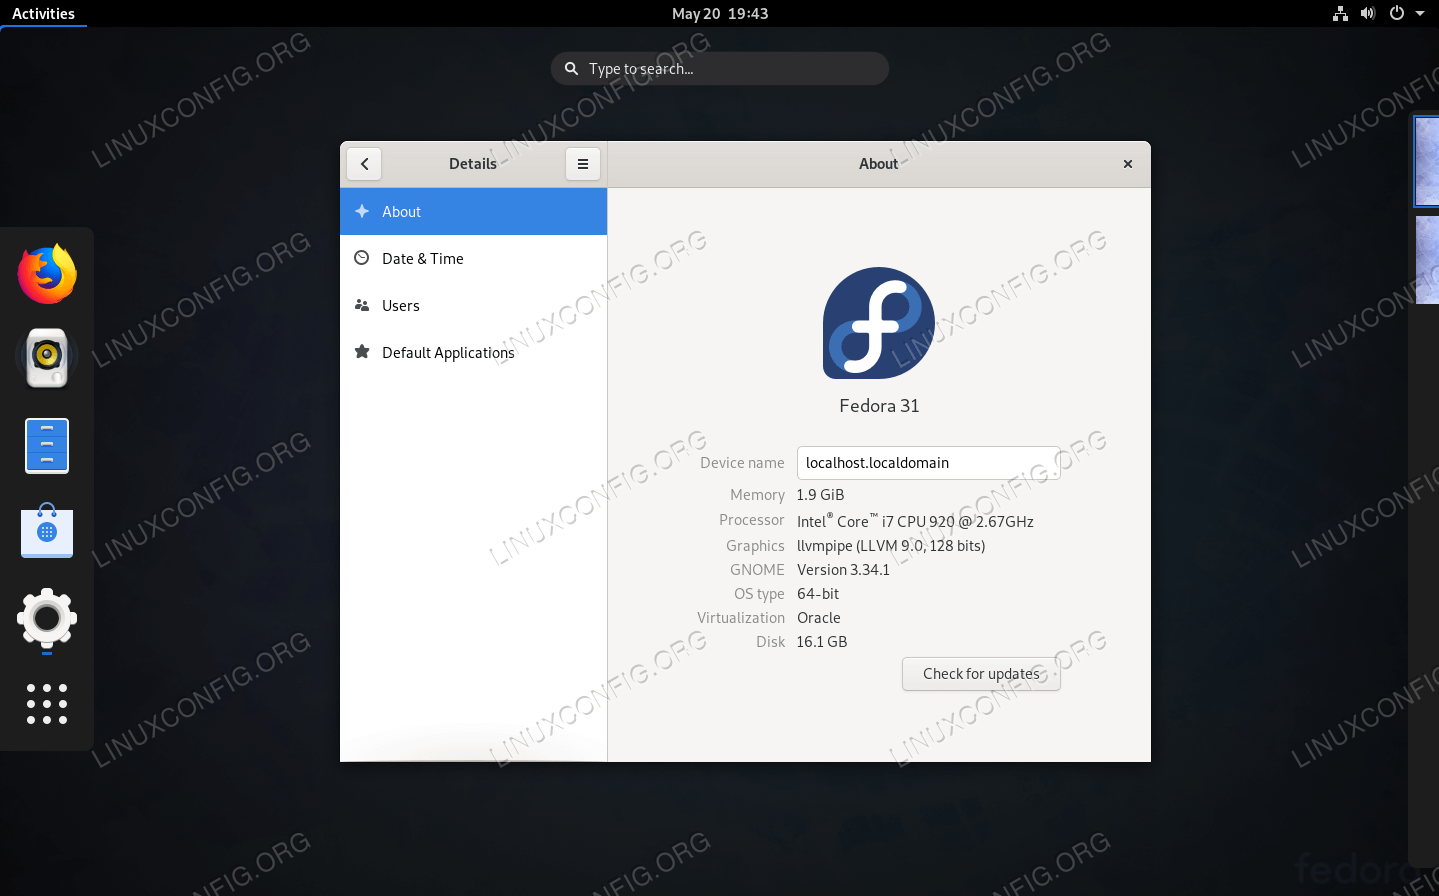The width and height of the screenshot is (1439, 896).
Task: Click the memory value 1.9 GiB
Action: (820, 495)
